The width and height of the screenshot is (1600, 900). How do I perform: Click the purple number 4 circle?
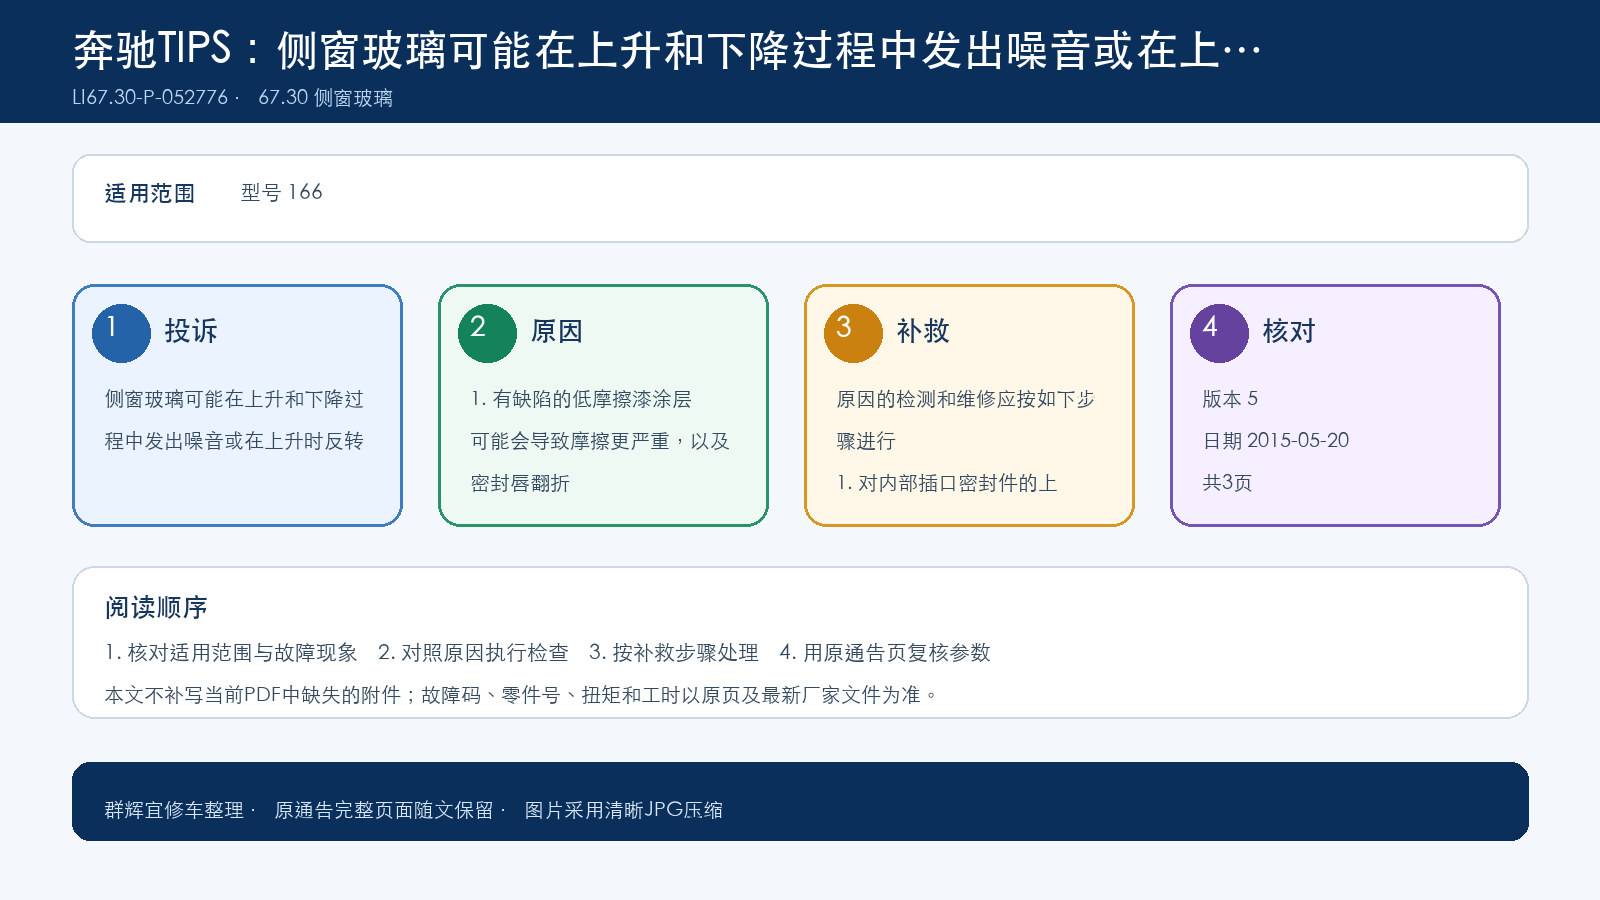[x=1219, y=333]
